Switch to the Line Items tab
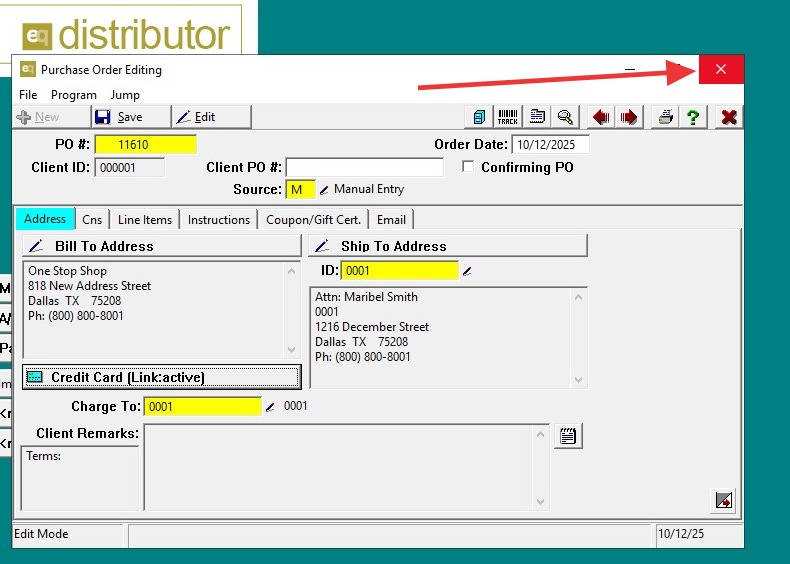790x564 pixels. pos(145,220)
